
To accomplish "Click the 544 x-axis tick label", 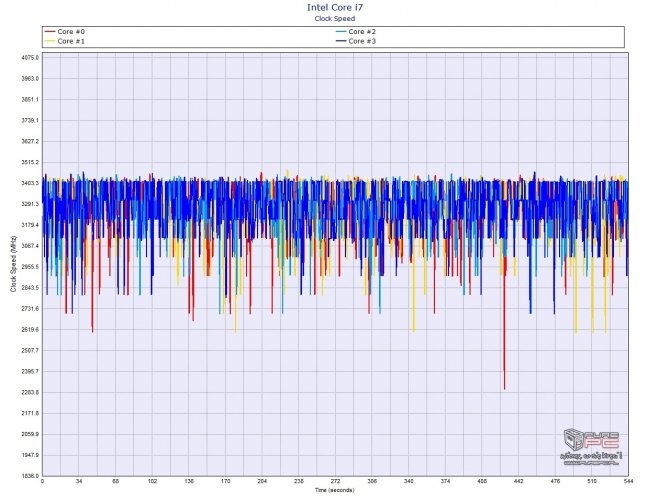I will (x=628, y=481).
